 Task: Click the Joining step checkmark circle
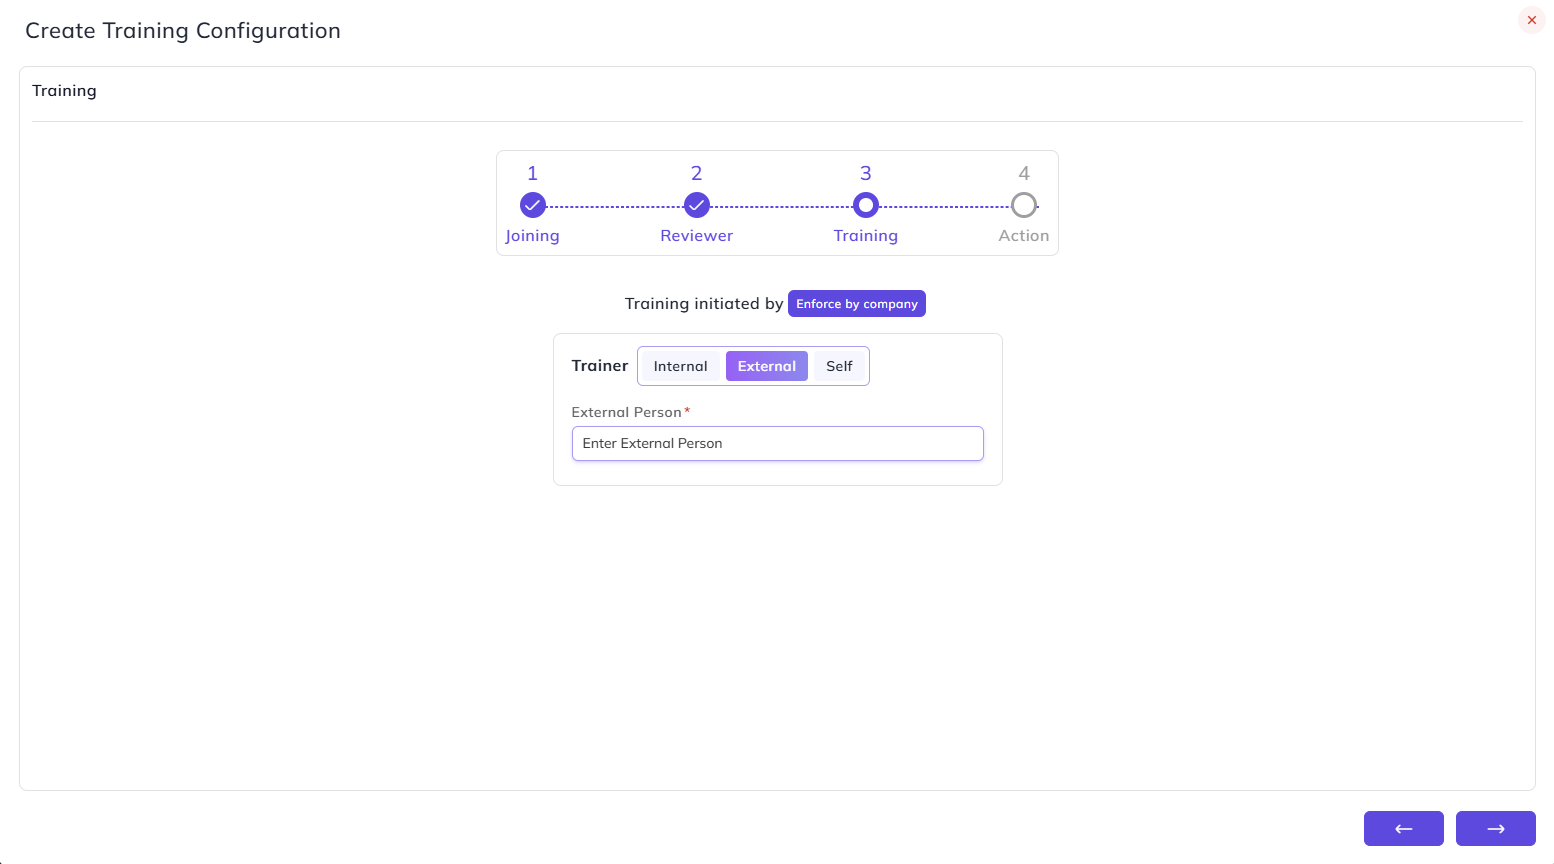pyautogui.click(x=533, y=205)
